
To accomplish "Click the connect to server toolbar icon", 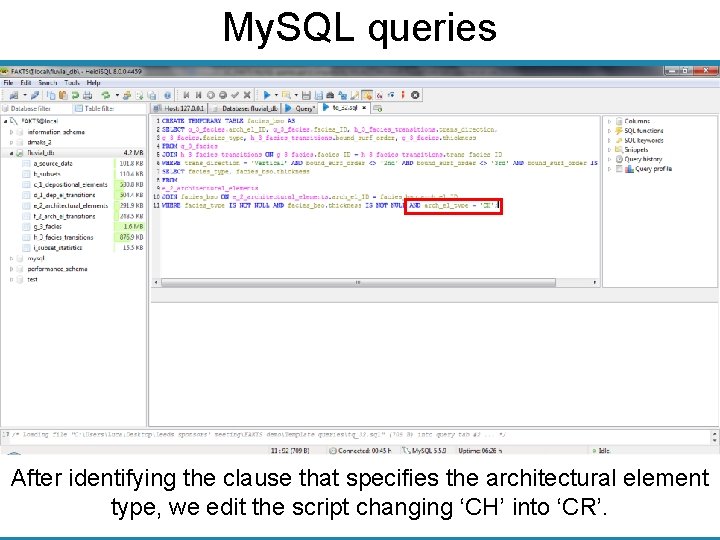I will pos(14,95).
